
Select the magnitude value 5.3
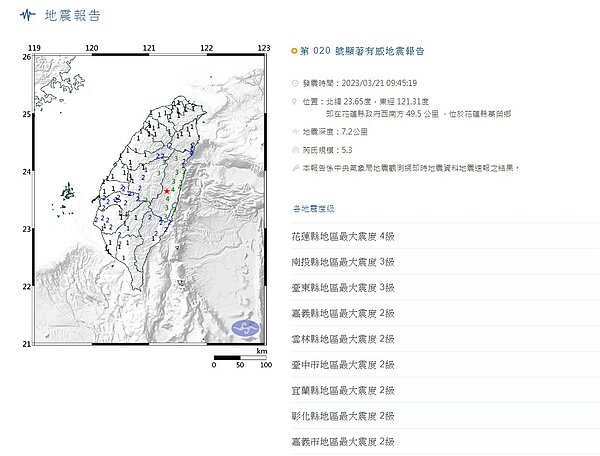[x=347, y=150]
